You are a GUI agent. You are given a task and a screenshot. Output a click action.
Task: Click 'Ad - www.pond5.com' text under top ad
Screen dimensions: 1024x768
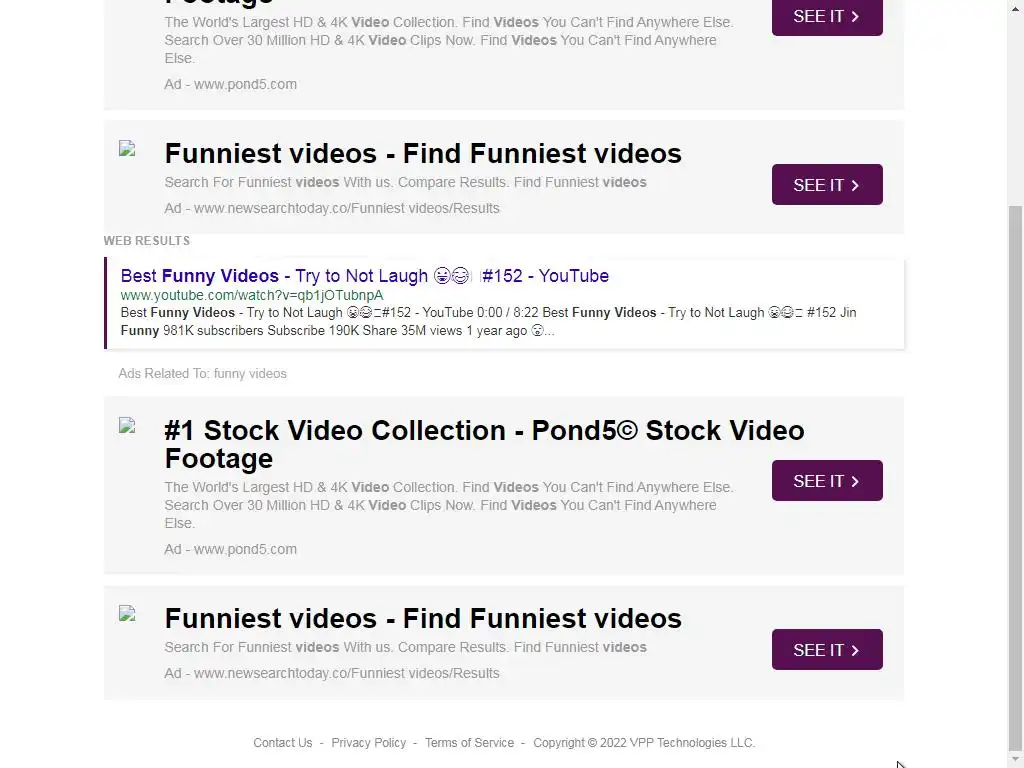point(231,84)
